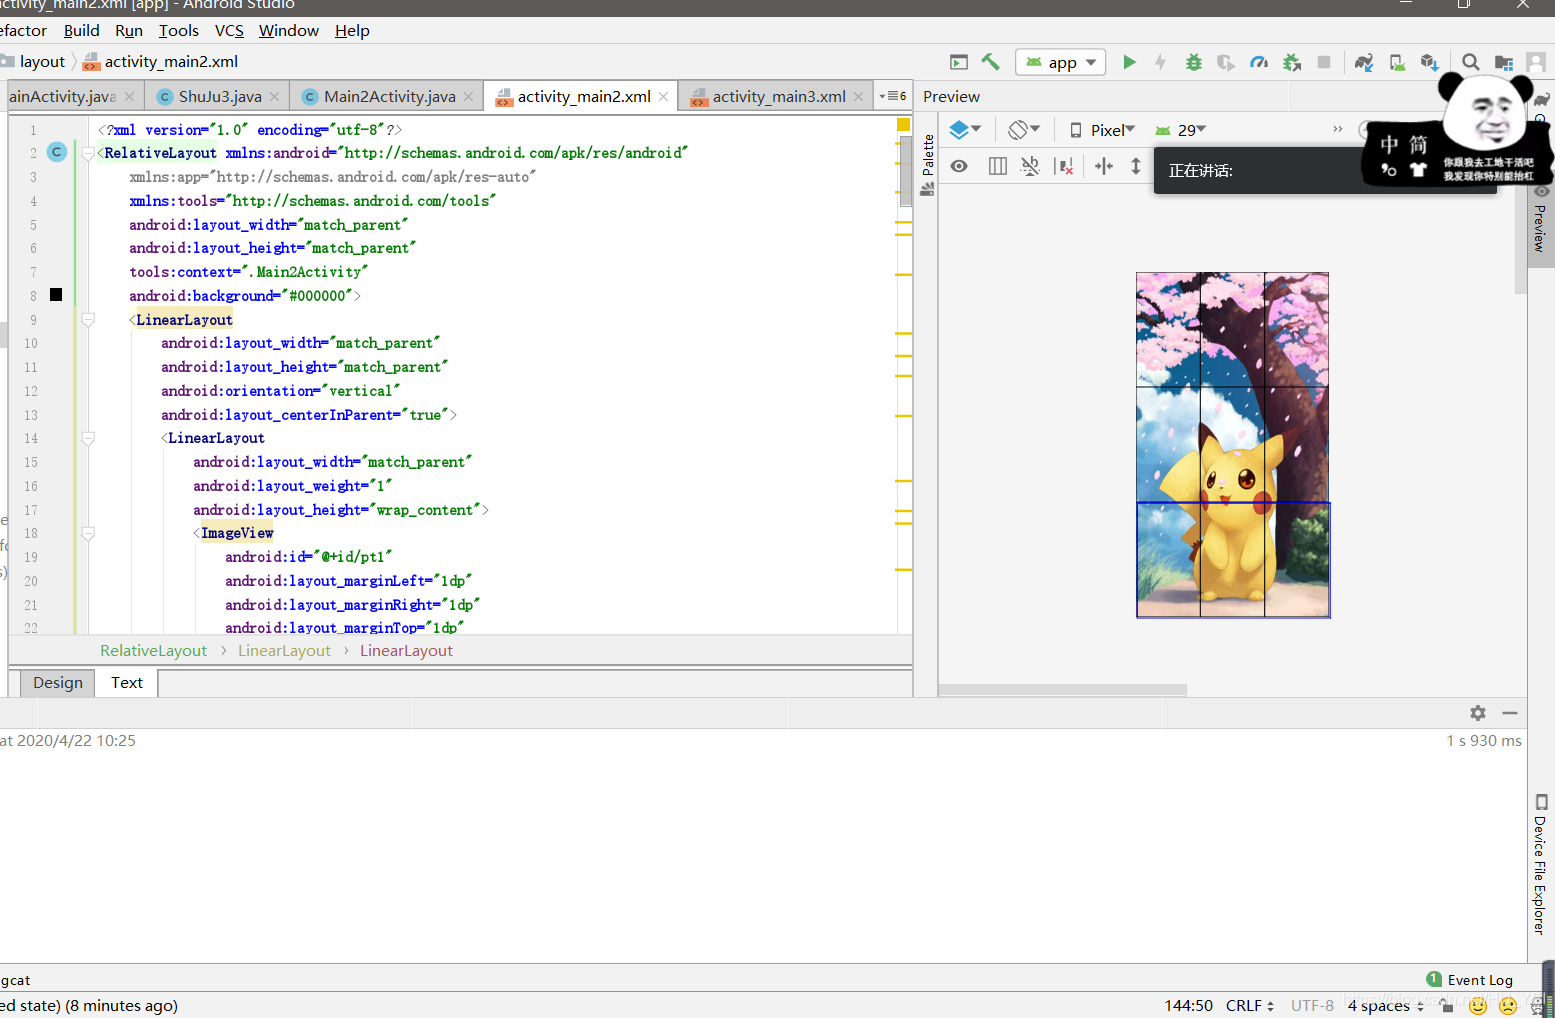This screenshot has width=1555, height=1018.
Task: Open the design surface layers dropdown
Action: point(965,130)
